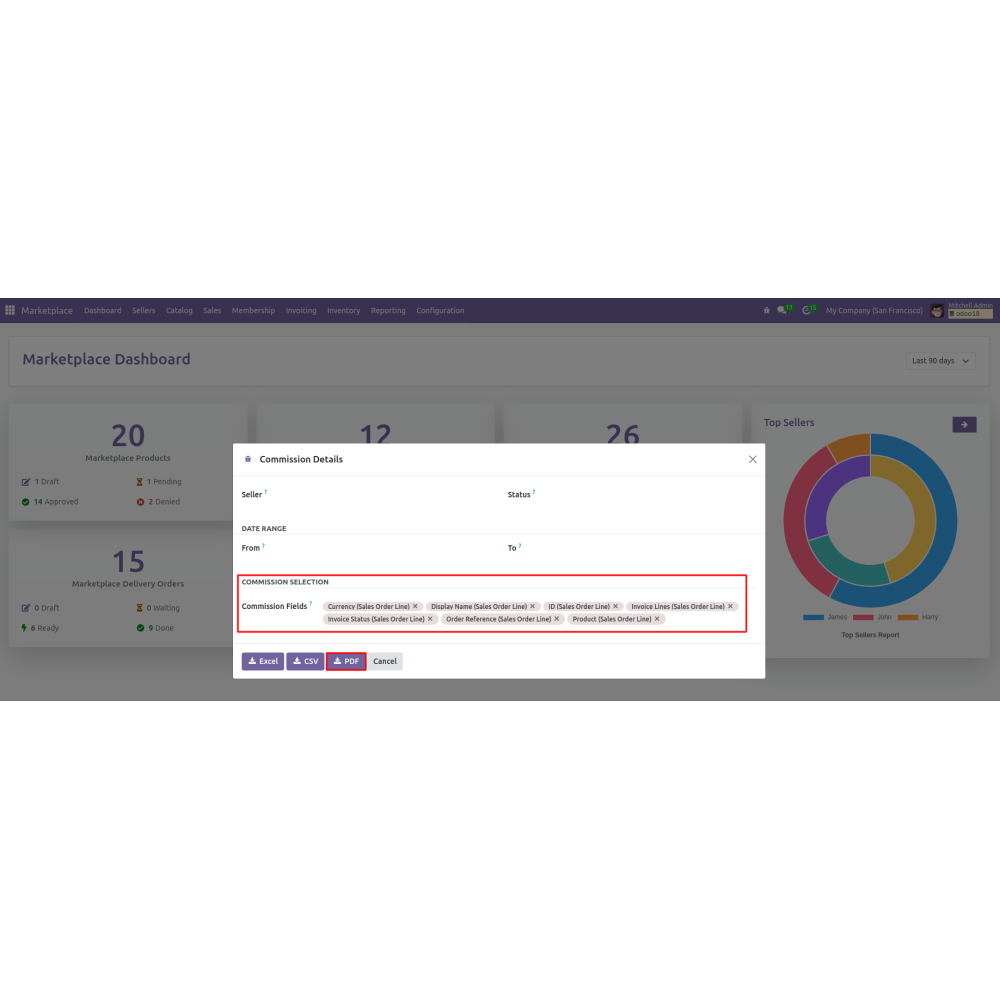Delete the Order Reference tag with its x
Screen dimensions: 1000x1000
pos(557,619)
